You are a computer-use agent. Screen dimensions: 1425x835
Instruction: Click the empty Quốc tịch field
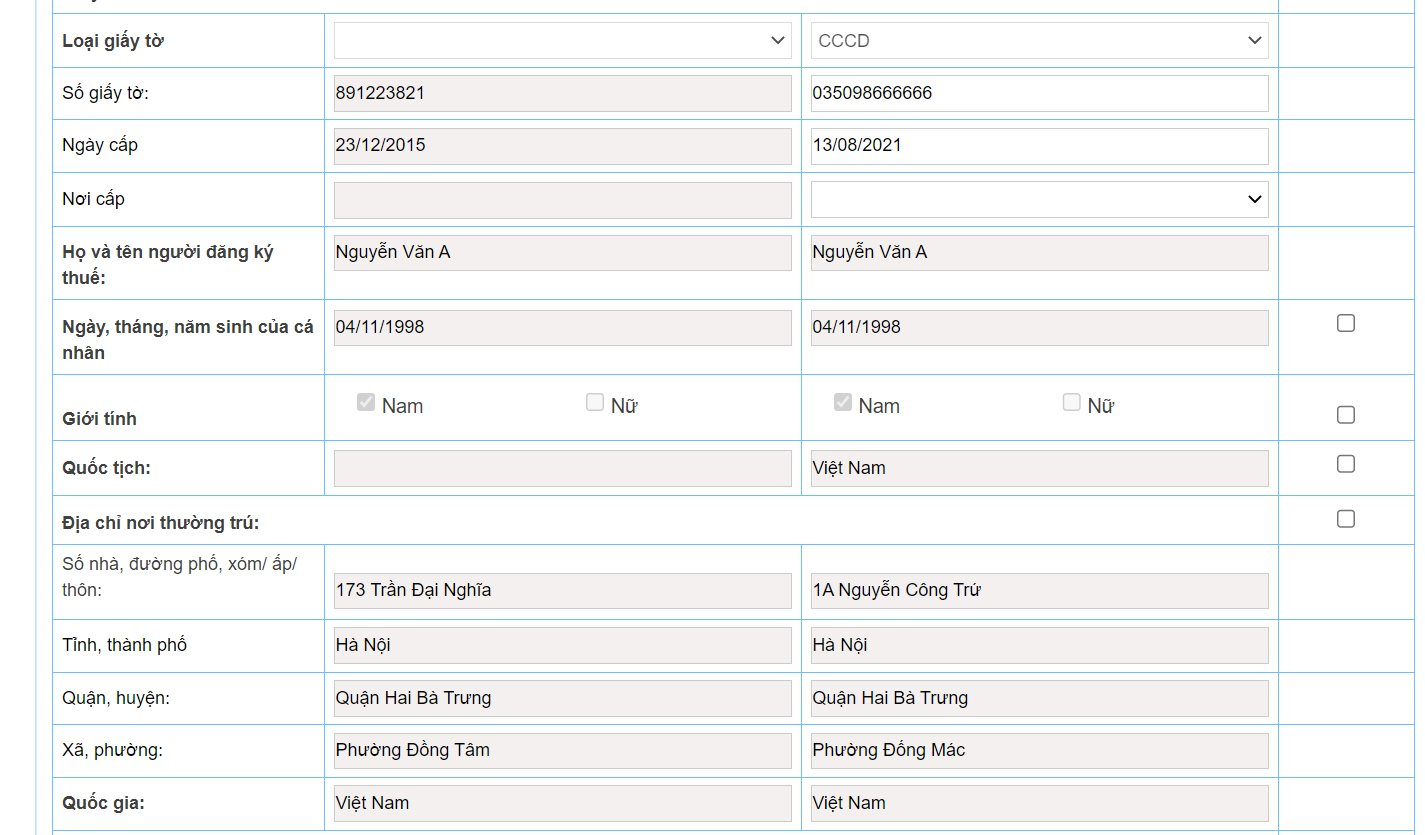(x=562, y=468)
